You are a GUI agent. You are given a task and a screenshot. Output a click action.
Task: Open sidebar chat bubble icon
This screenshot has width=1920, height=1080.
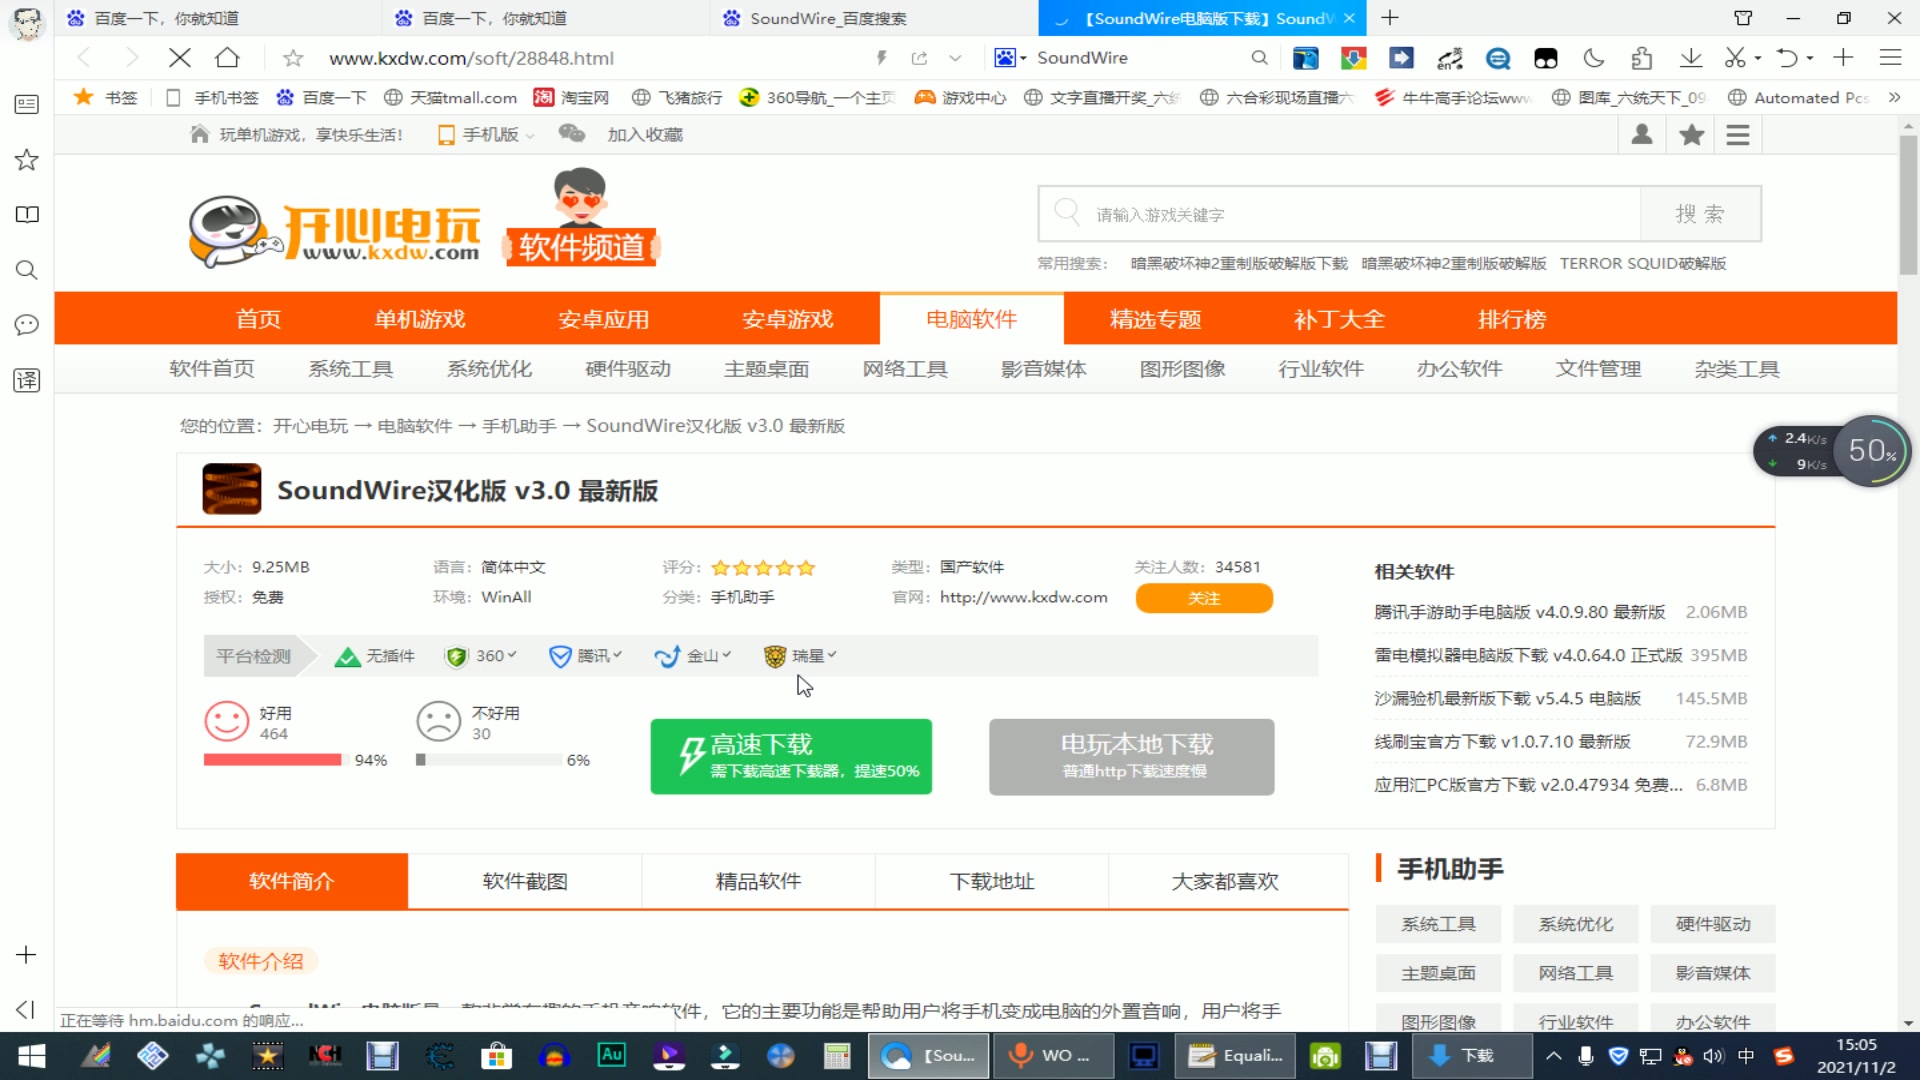tap(27, 325)
